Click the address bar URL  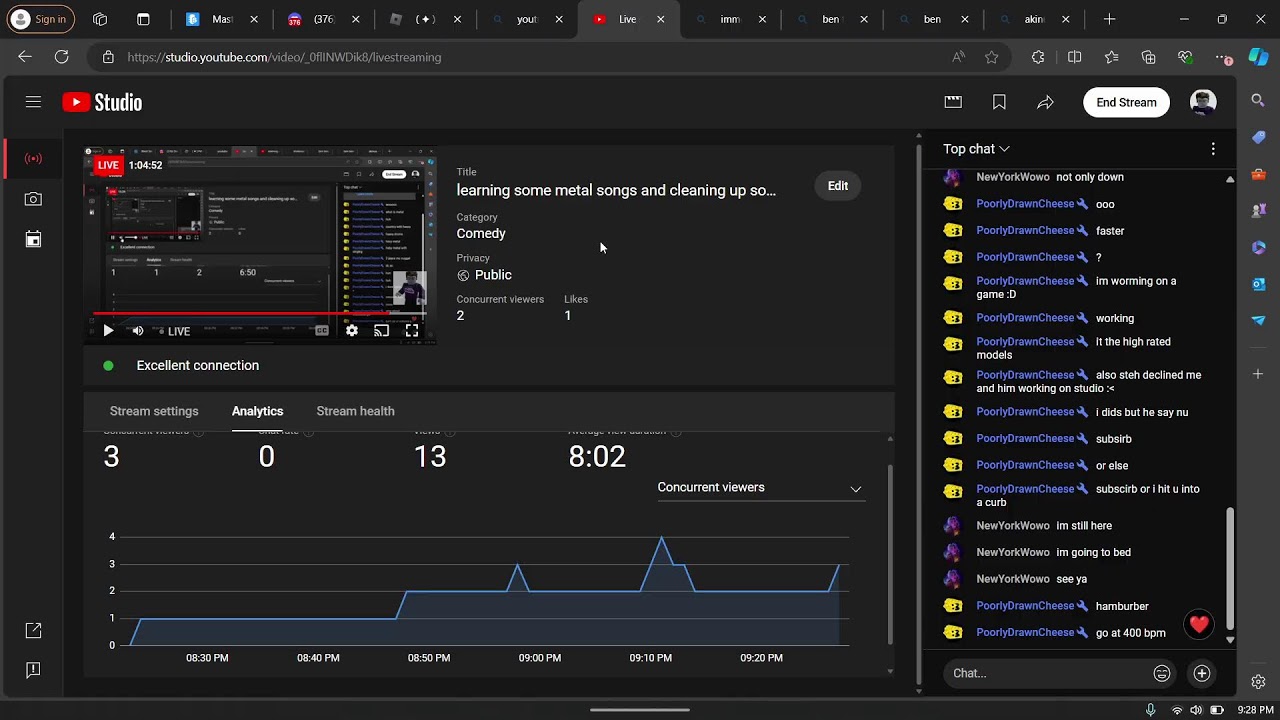click(284, 57)
